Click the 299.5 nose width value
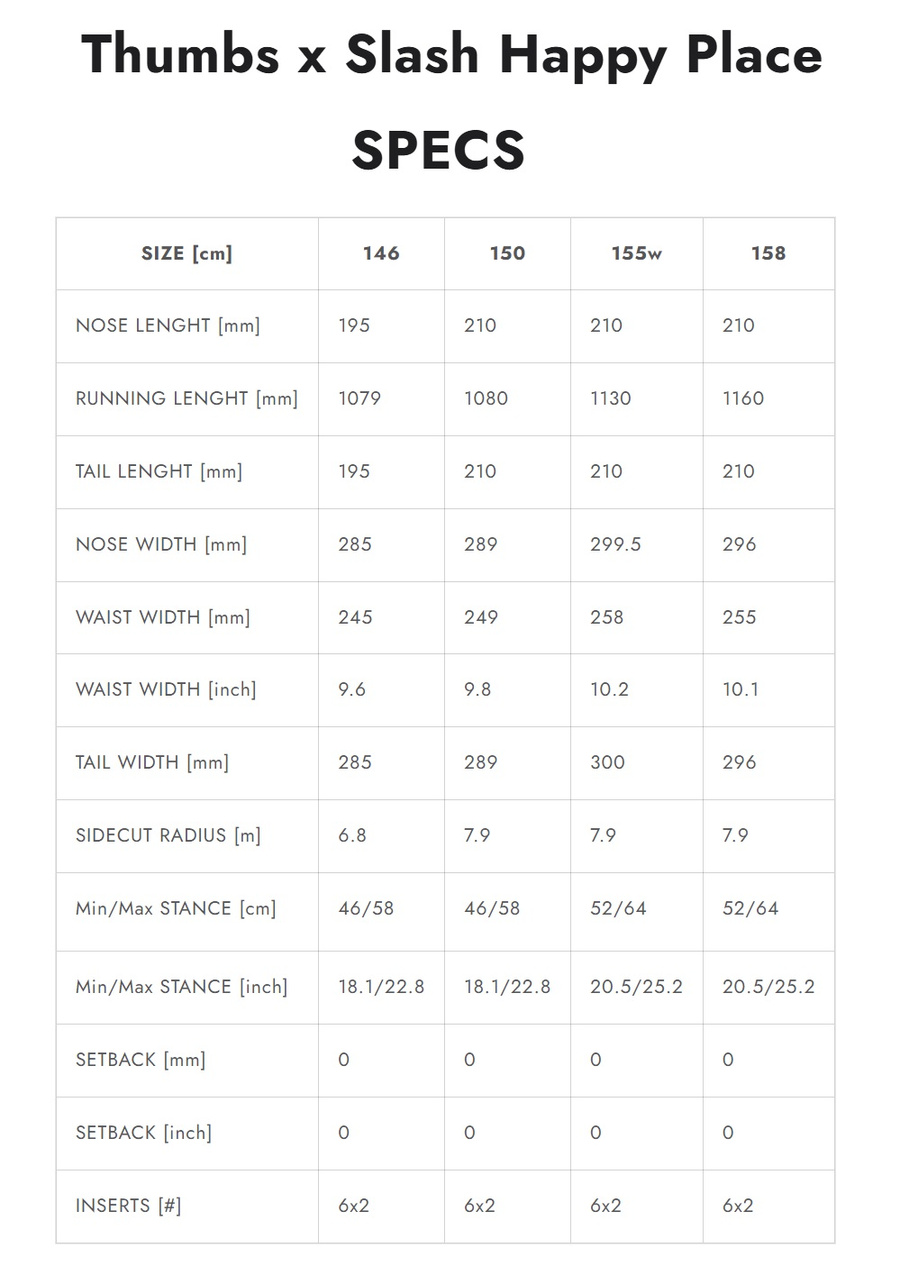The image size is (900, 1277). tap(616, 544)
